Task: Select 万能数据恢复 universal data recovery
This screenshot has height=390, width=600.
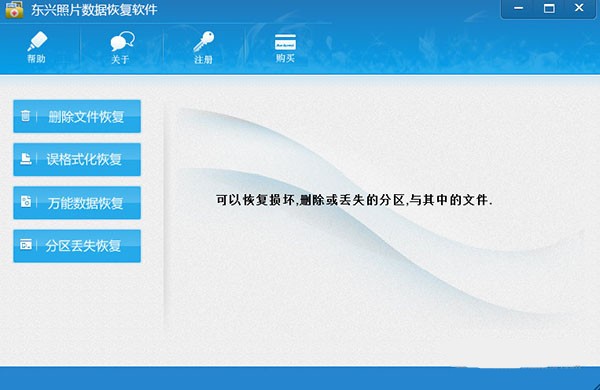Action: [77, 203]
